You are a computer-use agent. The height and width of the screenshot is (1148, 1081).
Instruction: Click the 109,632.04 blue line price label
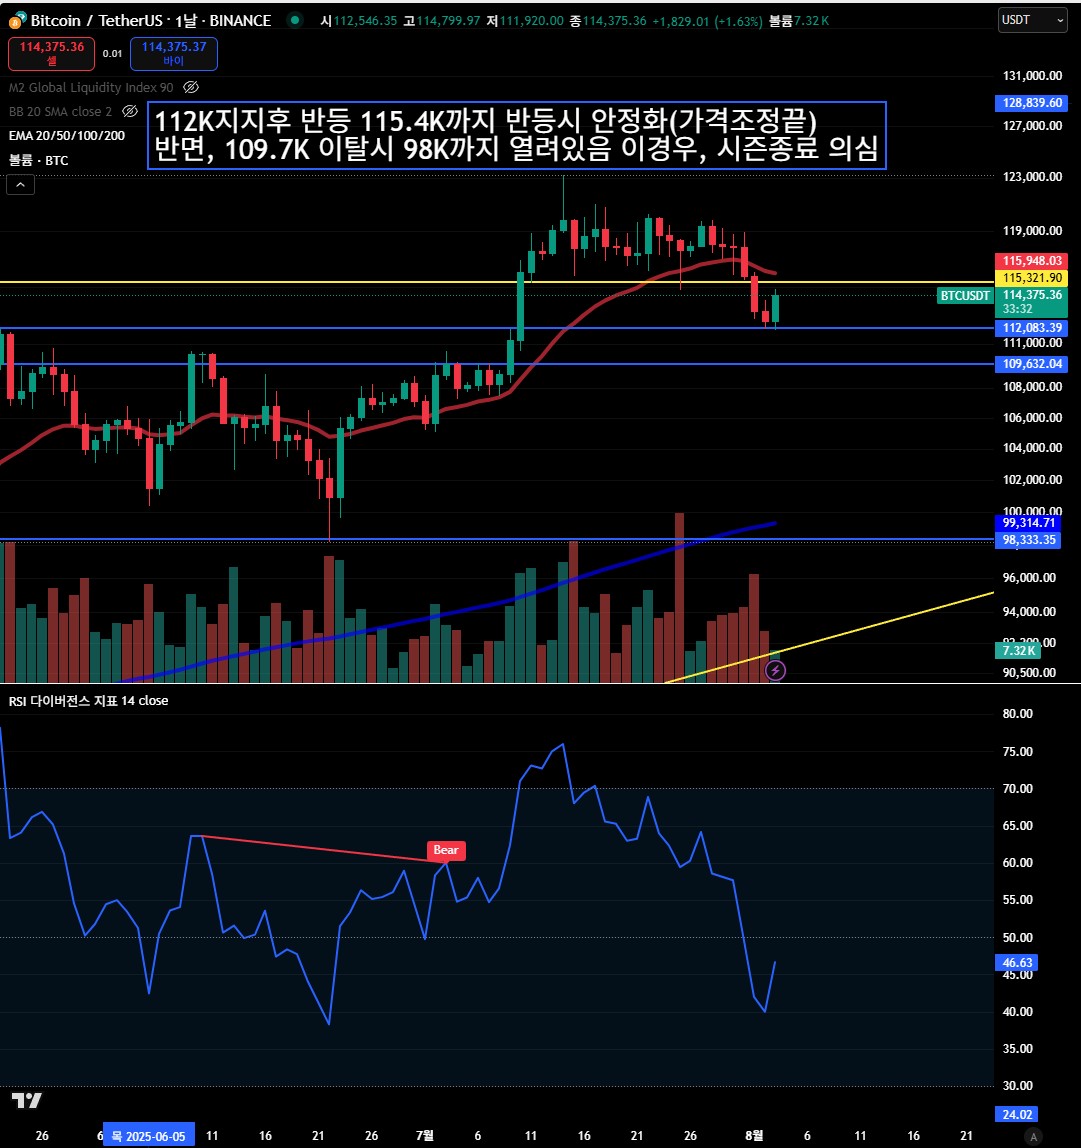[1031, 363]
